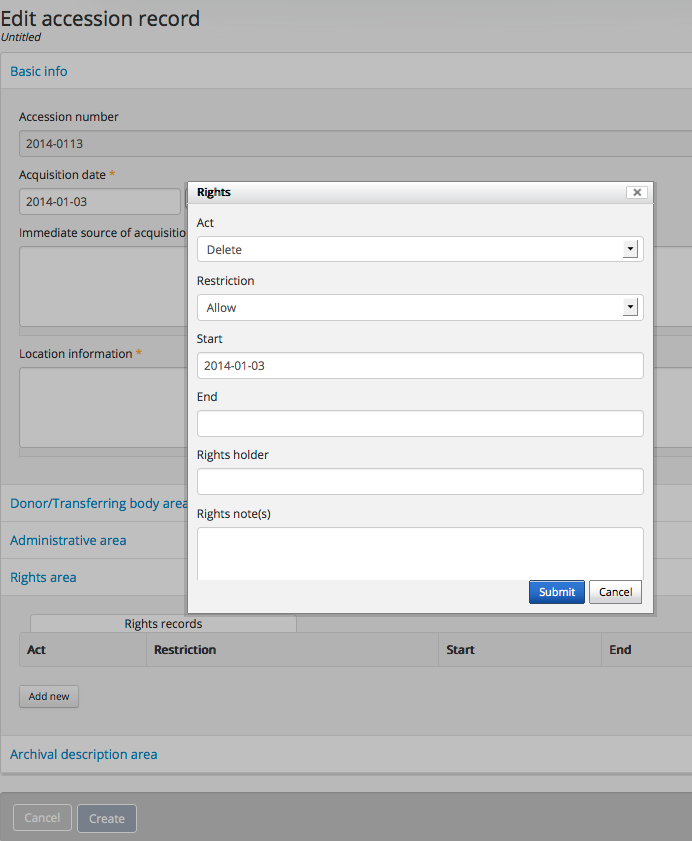Toggle the Rights area section header
The height and width of the screenshot is (841, 692).
43,577
